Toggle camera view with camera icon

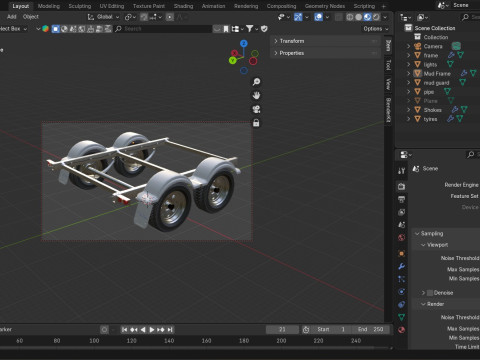click(x=256, y=109)
